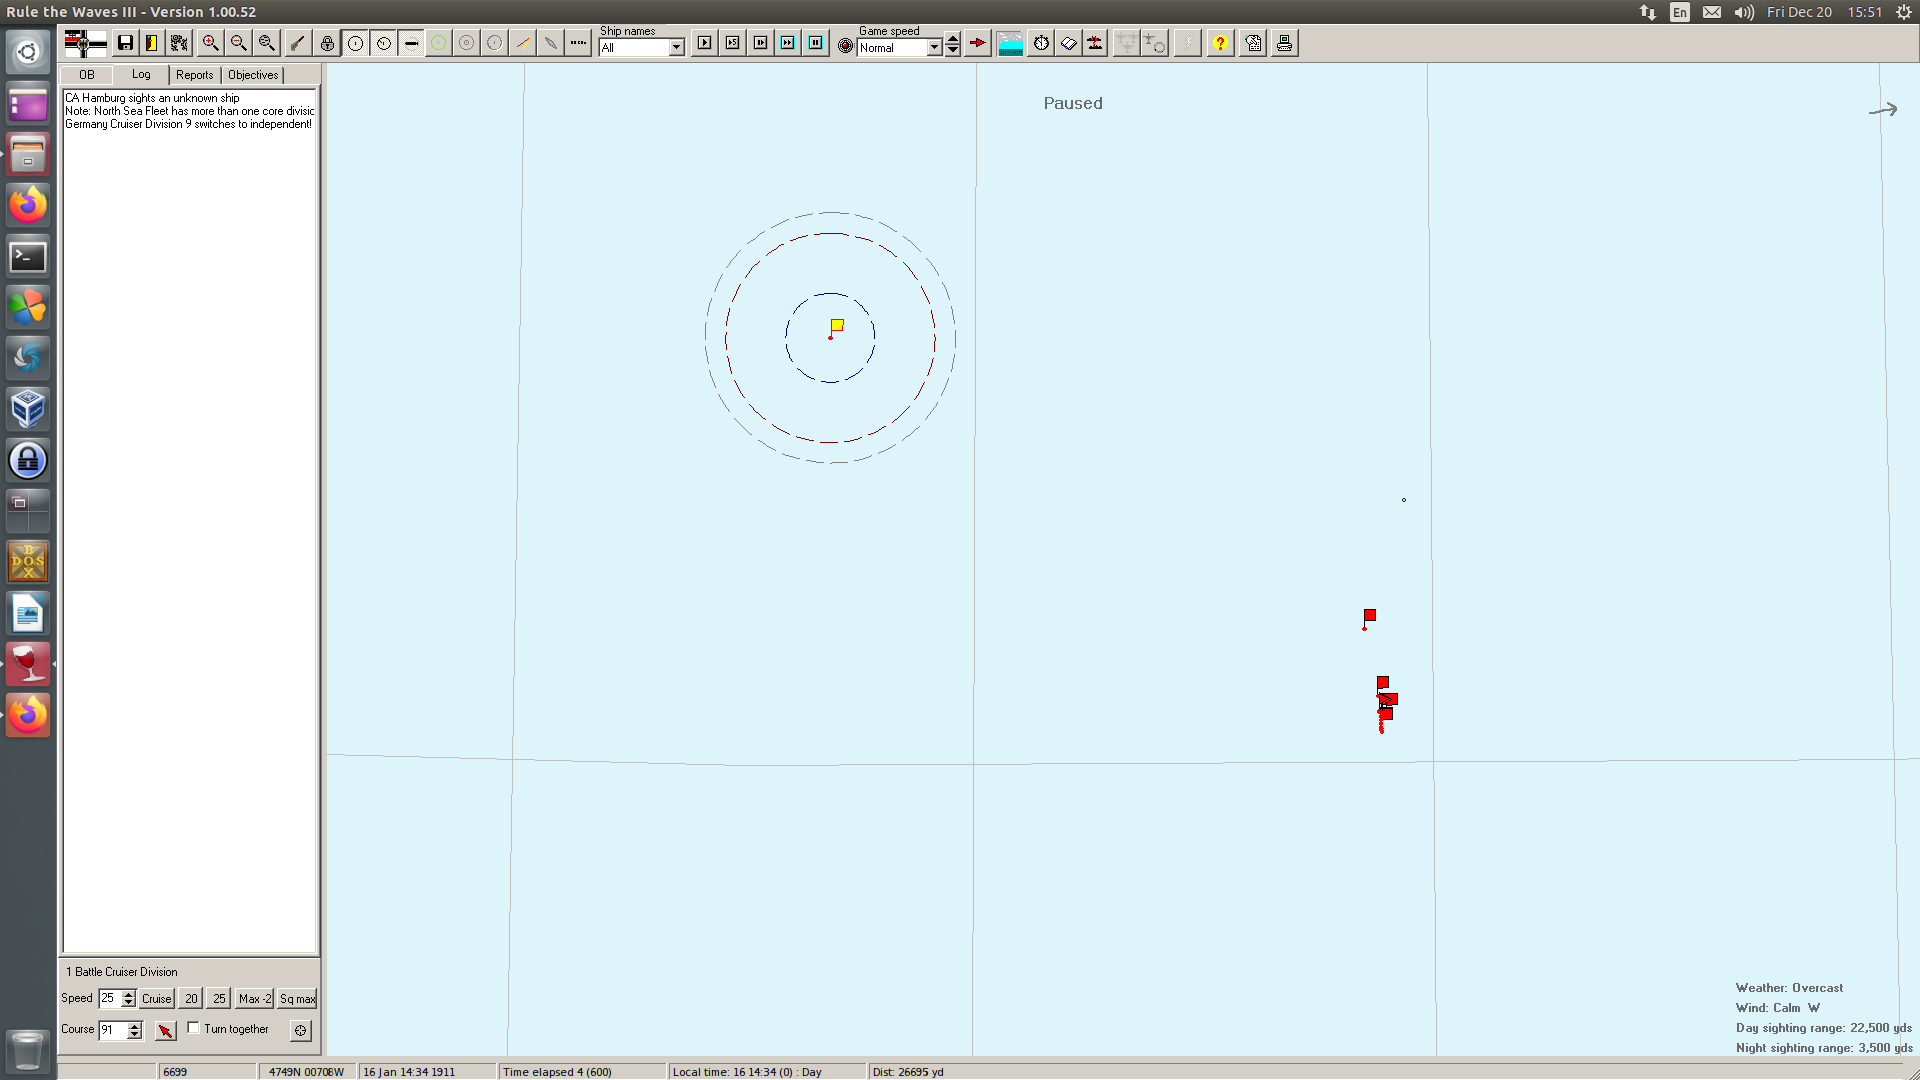Increase the Speed stepper value

pos(128,994)
